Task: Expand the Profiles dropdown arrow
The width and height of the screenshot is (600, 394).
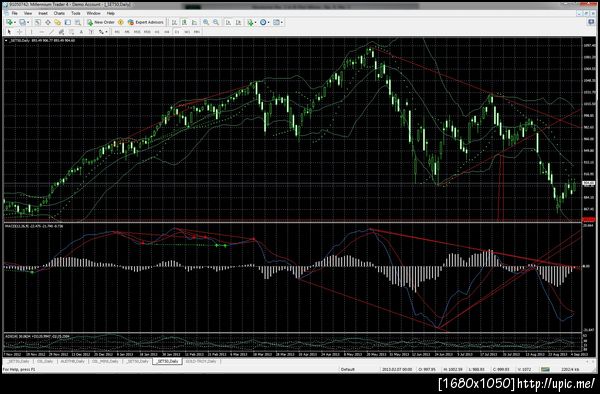Action: pyautogui.click(x=28, y=22)
